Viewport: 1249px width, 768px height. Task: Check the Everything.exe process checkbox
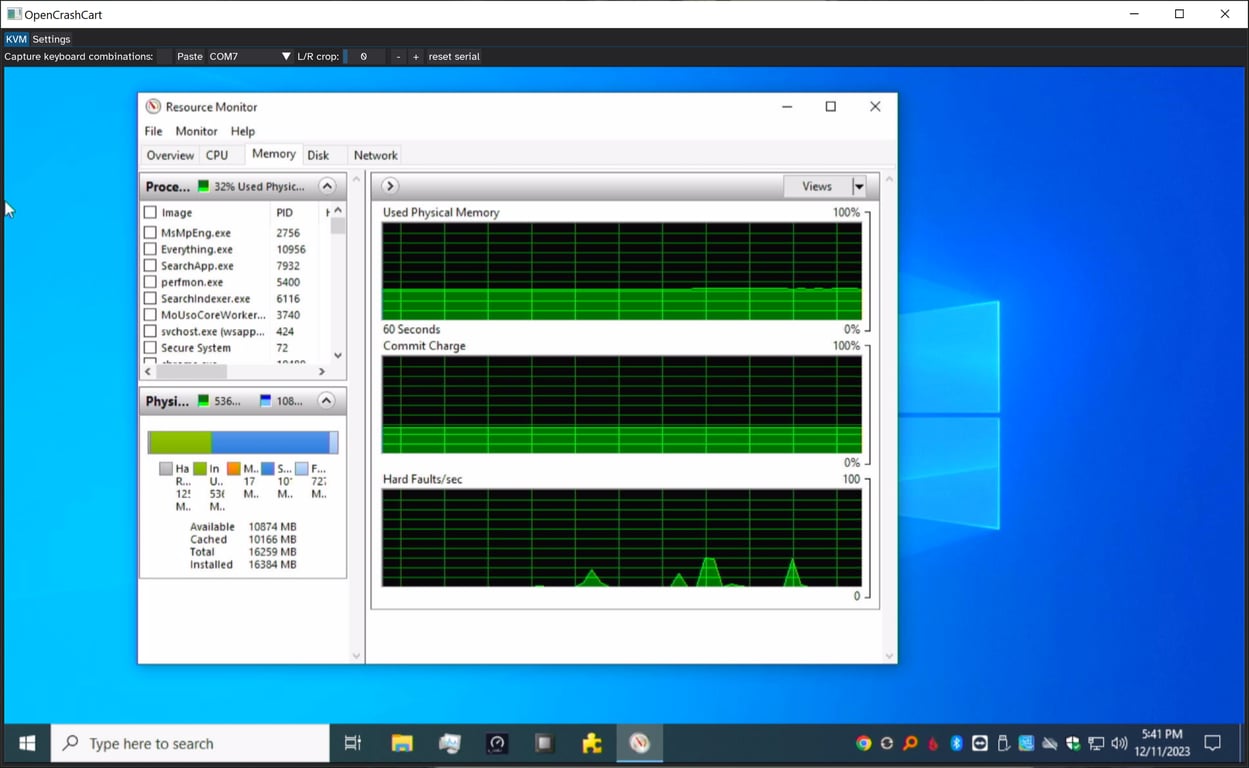[152, 249]
